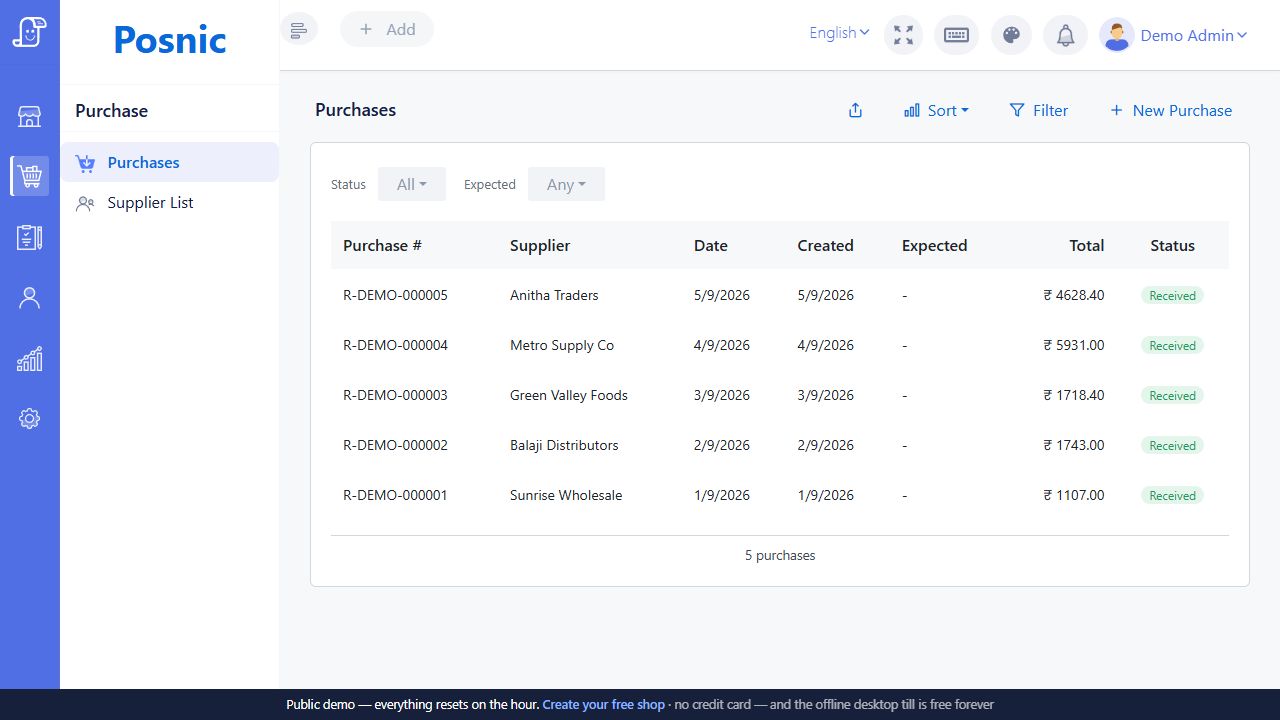Click supplier Metro Supply Co
Screen dimensions: 1280x720
click(x=562, y=345)
